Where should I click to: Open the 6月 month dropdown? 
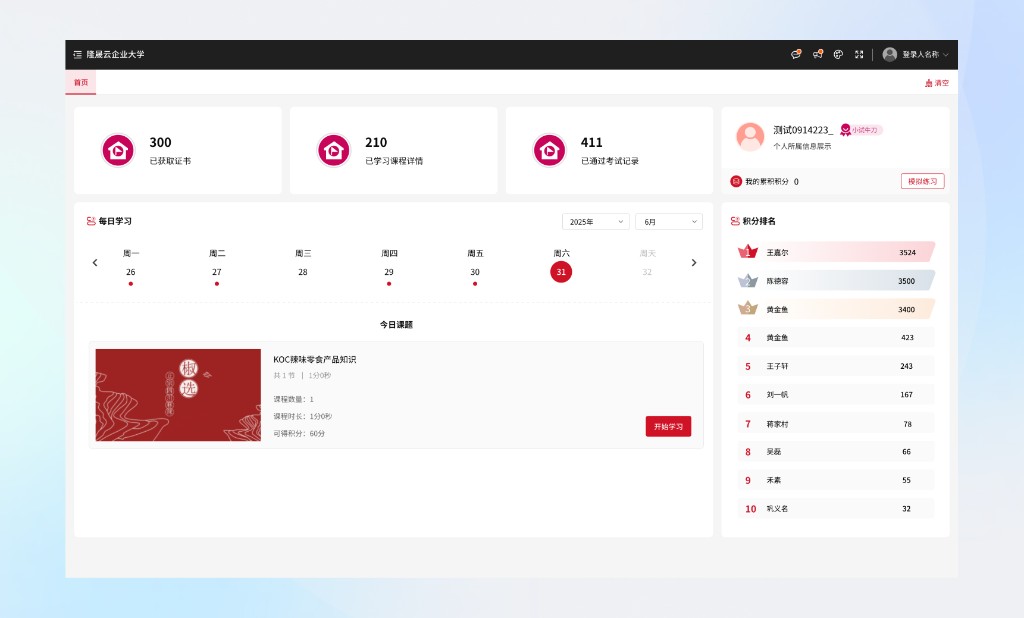tap(668, 221)
